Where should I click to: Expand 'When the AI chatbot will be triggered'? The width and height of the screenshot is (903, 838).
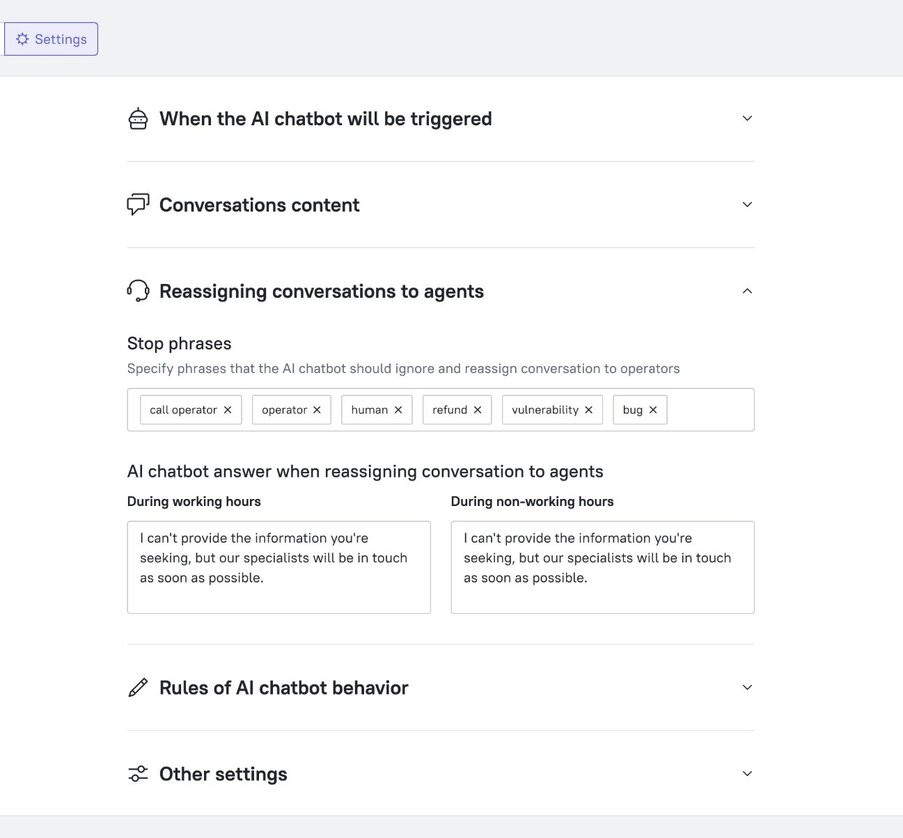point(747,119)
